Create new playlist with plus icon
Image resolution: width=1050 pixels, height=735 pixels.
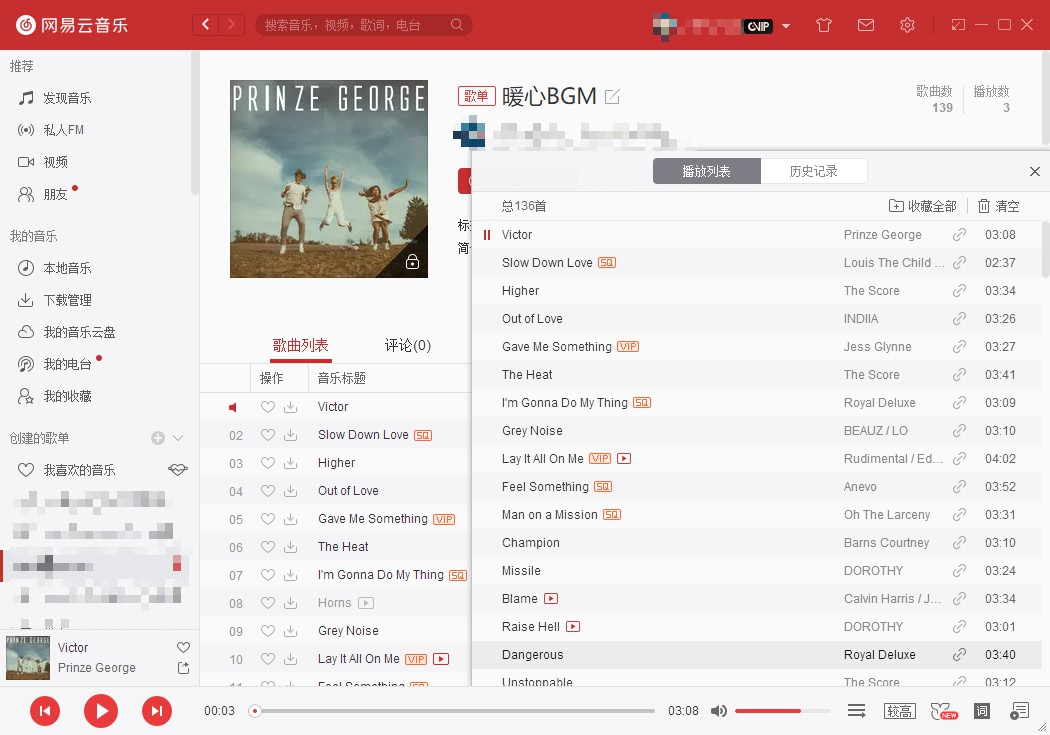[x=158, y=438]
